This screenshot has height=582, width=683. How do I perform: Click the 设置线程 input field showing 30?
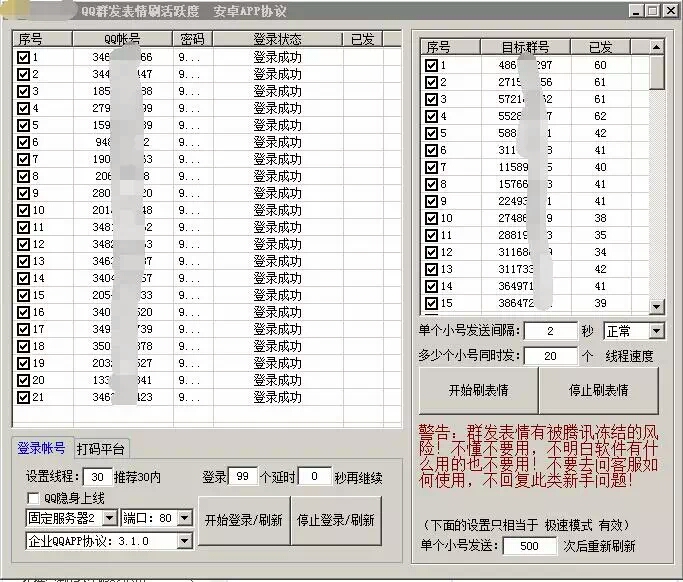tap(97, 477)
